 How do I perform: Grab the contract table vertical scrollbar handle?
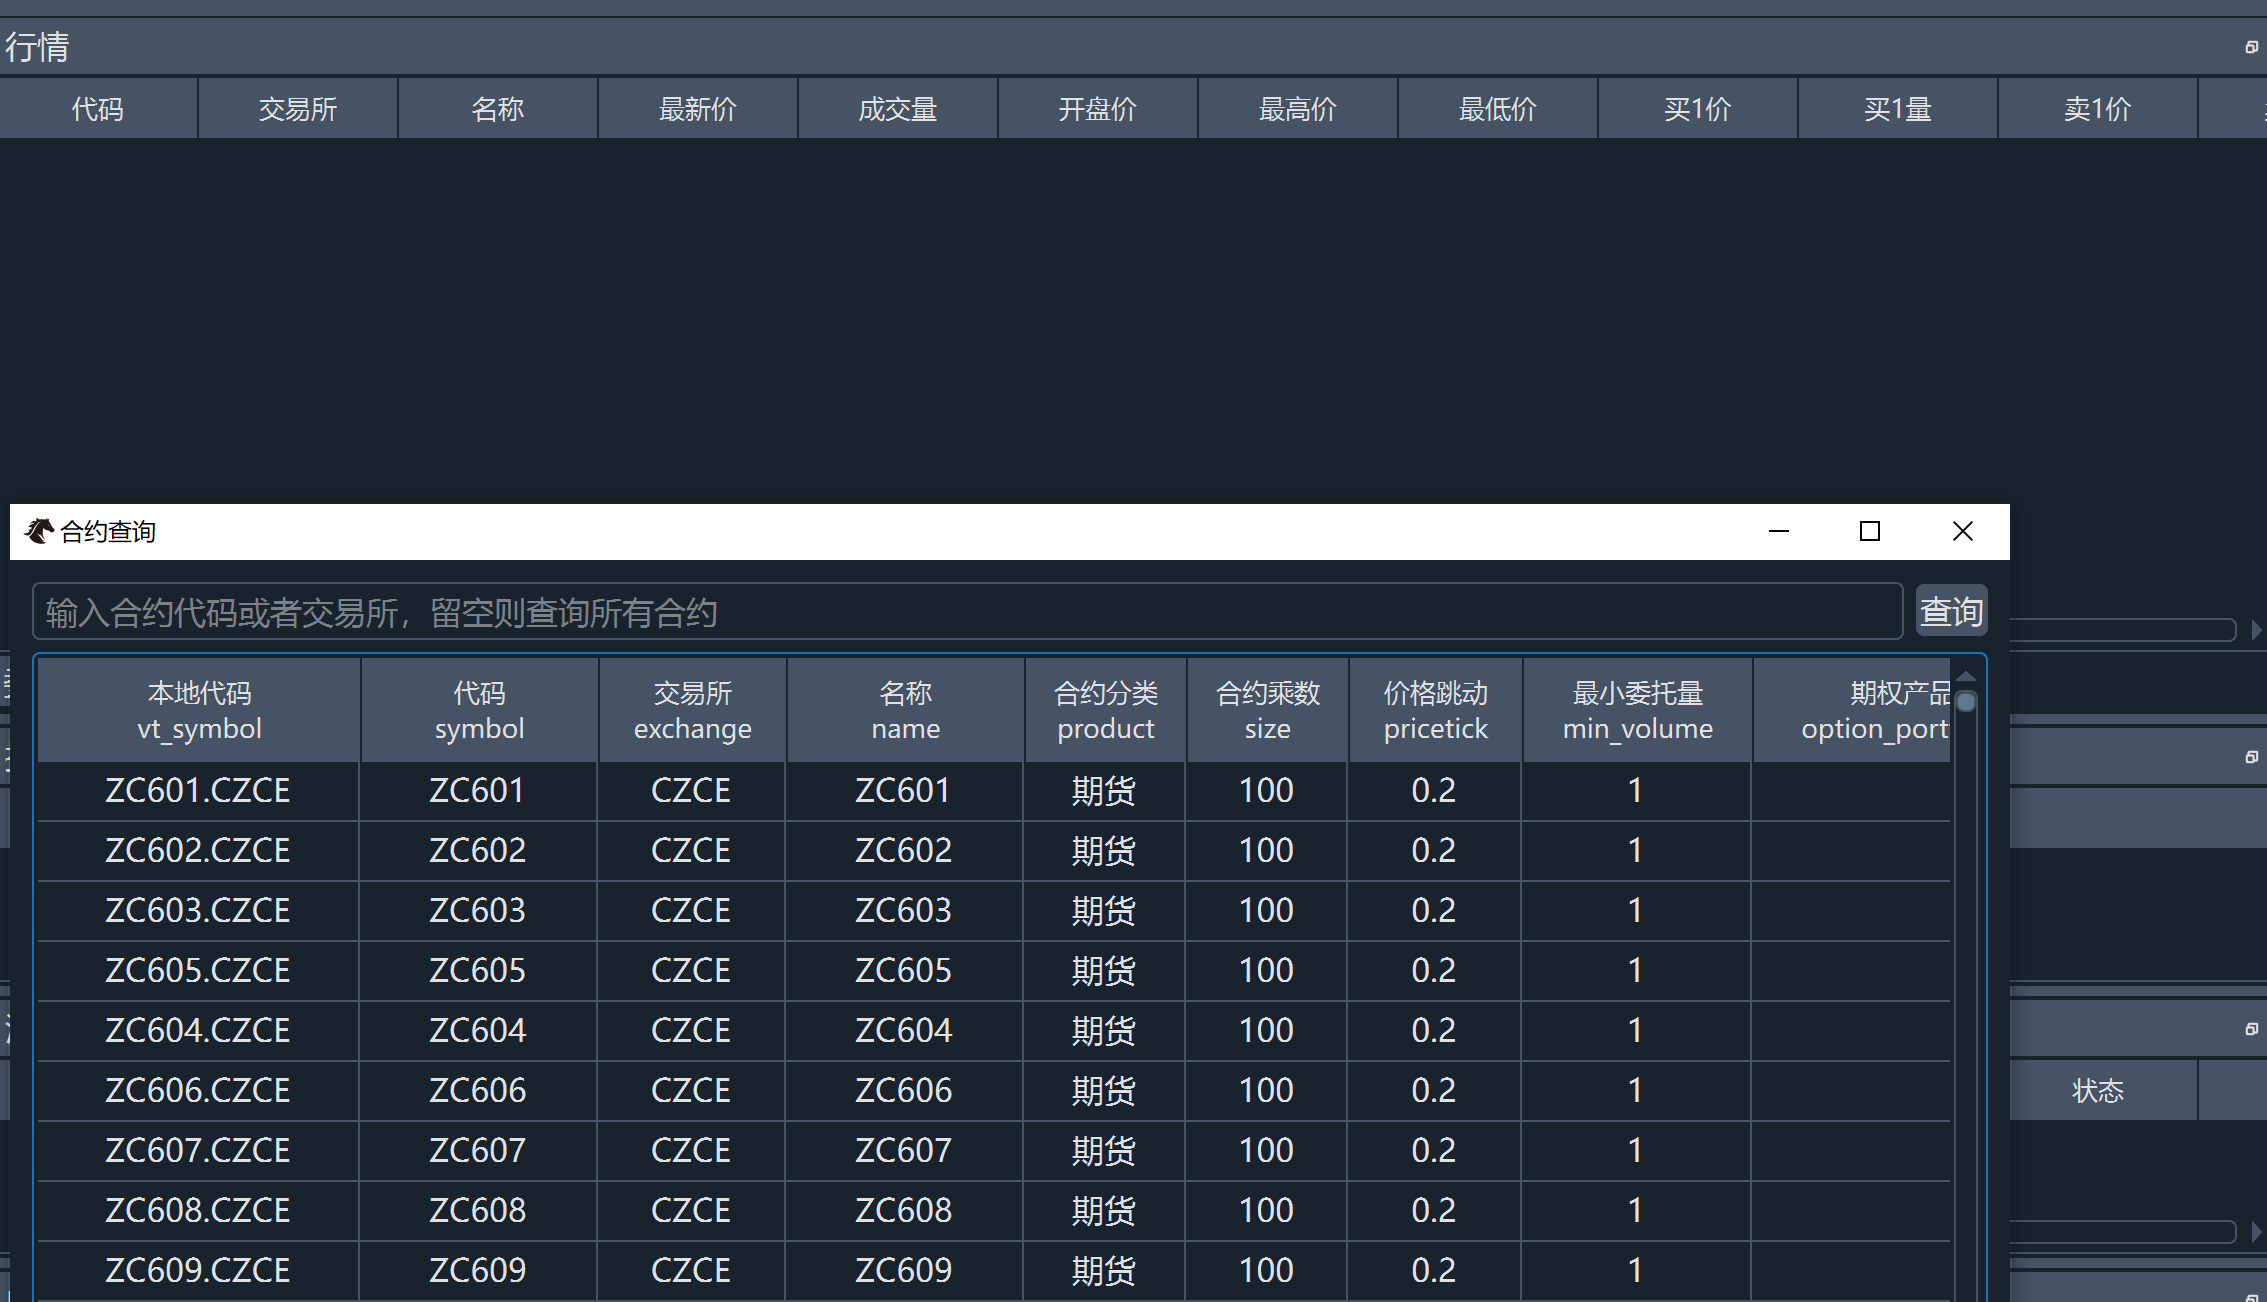1965,703
